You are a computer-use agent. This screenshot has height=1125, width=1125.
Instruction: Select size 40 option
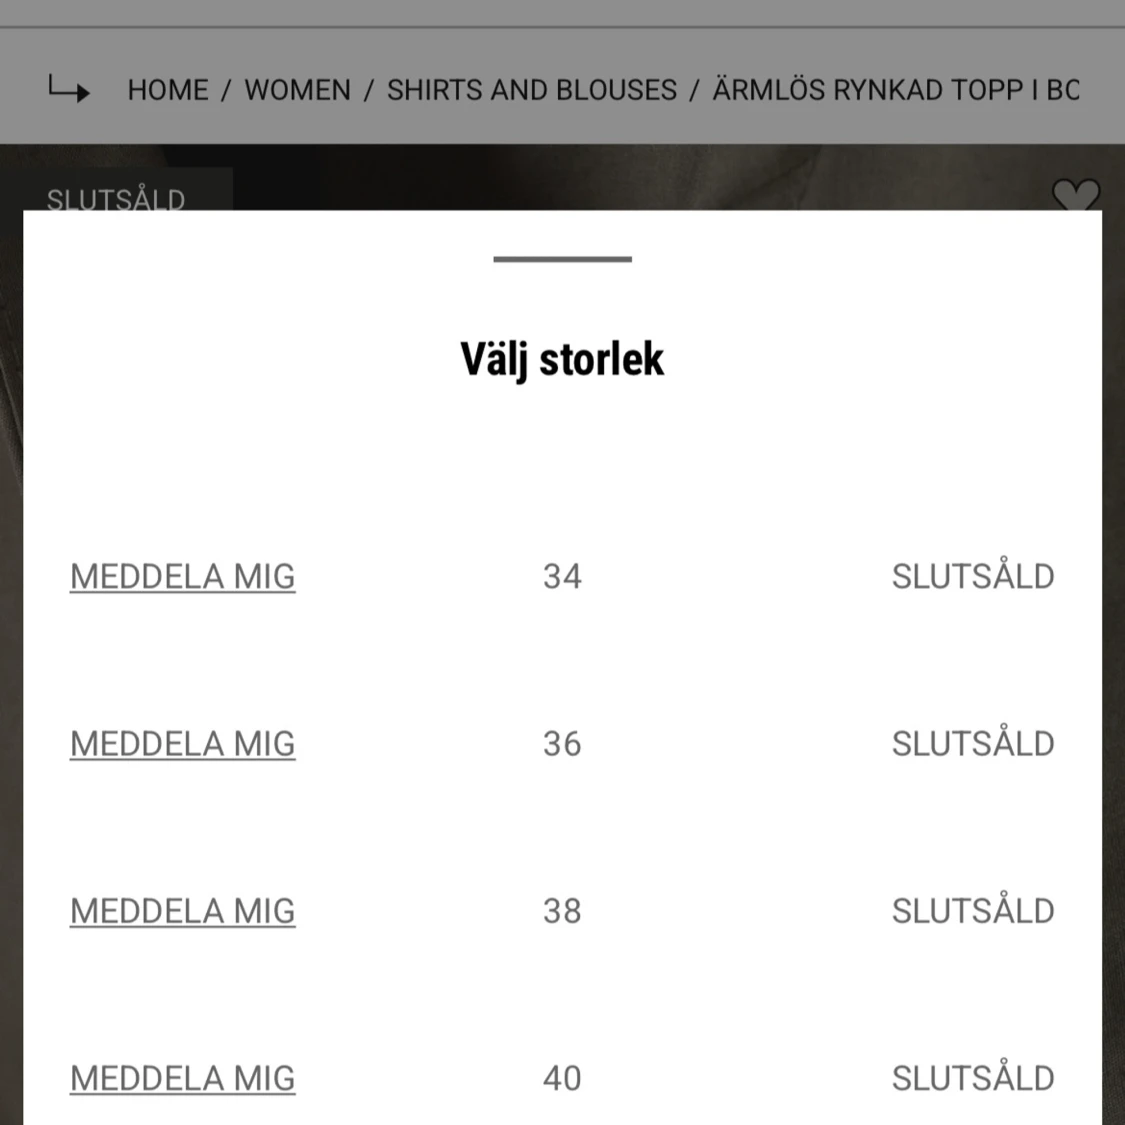(562, 1078)
